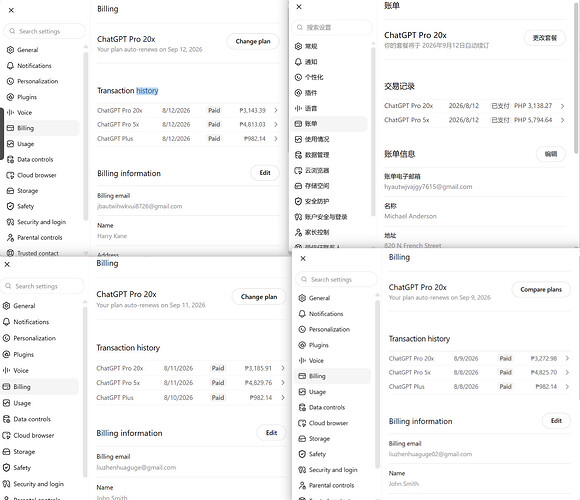The width and height of the screenshot is (580, 500).
Task: Click the 语音 waveform icon in Chinese window
Action: (298, 108)
